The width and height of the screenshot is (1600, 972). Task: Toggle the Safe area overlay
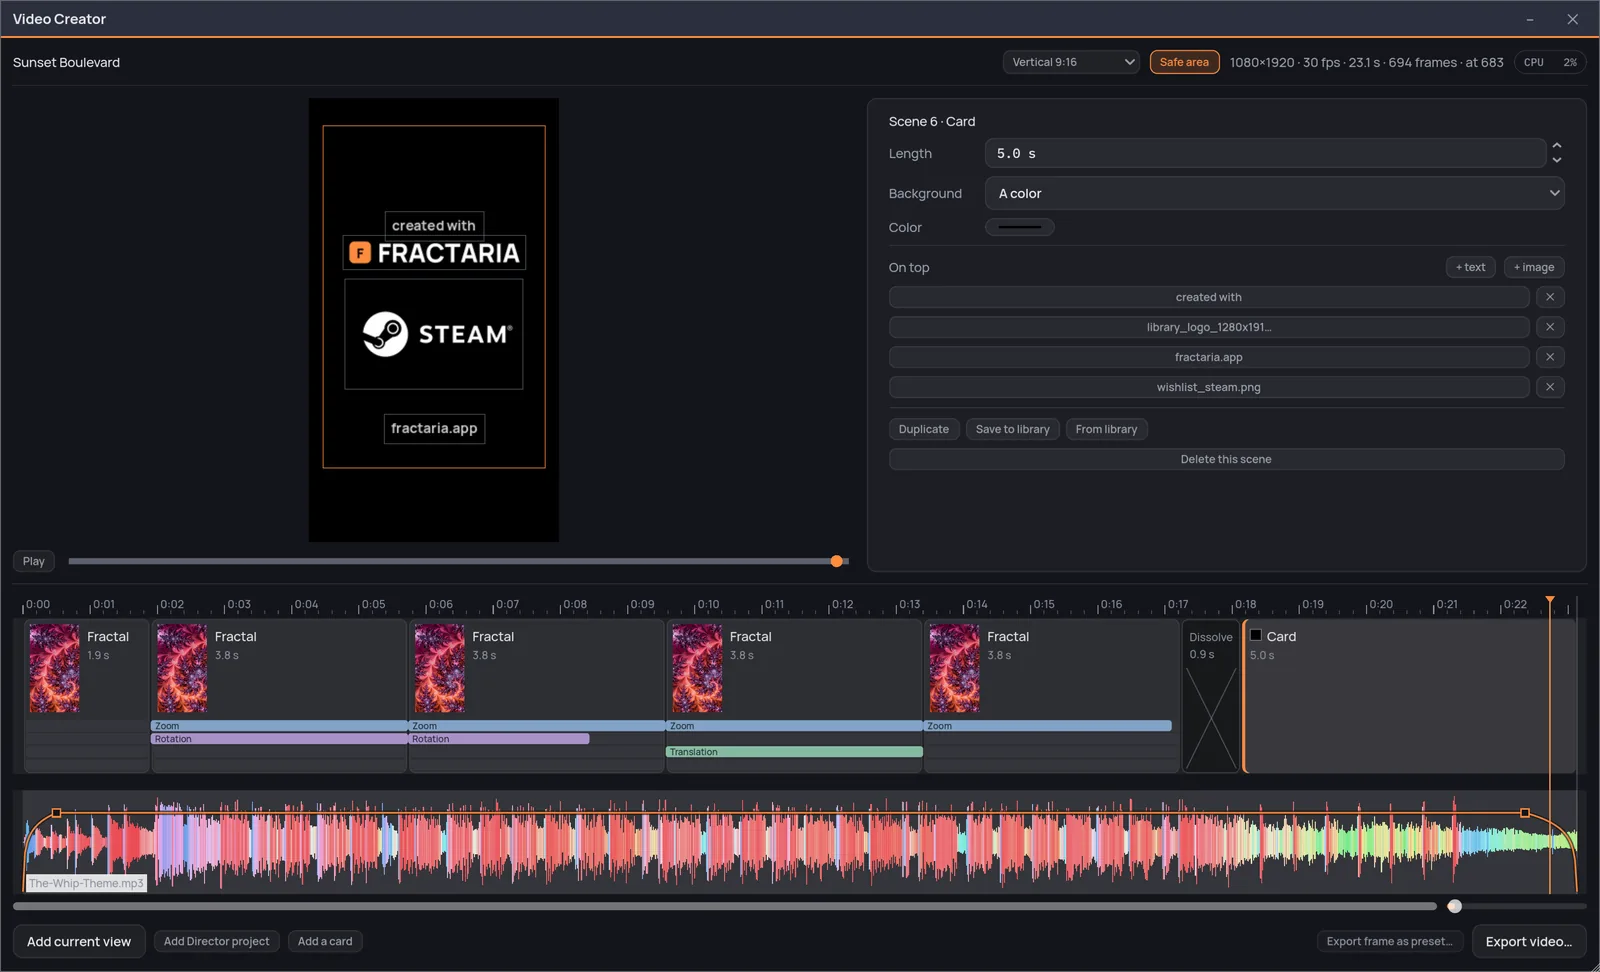pyautogui.click(x=1184, y=62)
